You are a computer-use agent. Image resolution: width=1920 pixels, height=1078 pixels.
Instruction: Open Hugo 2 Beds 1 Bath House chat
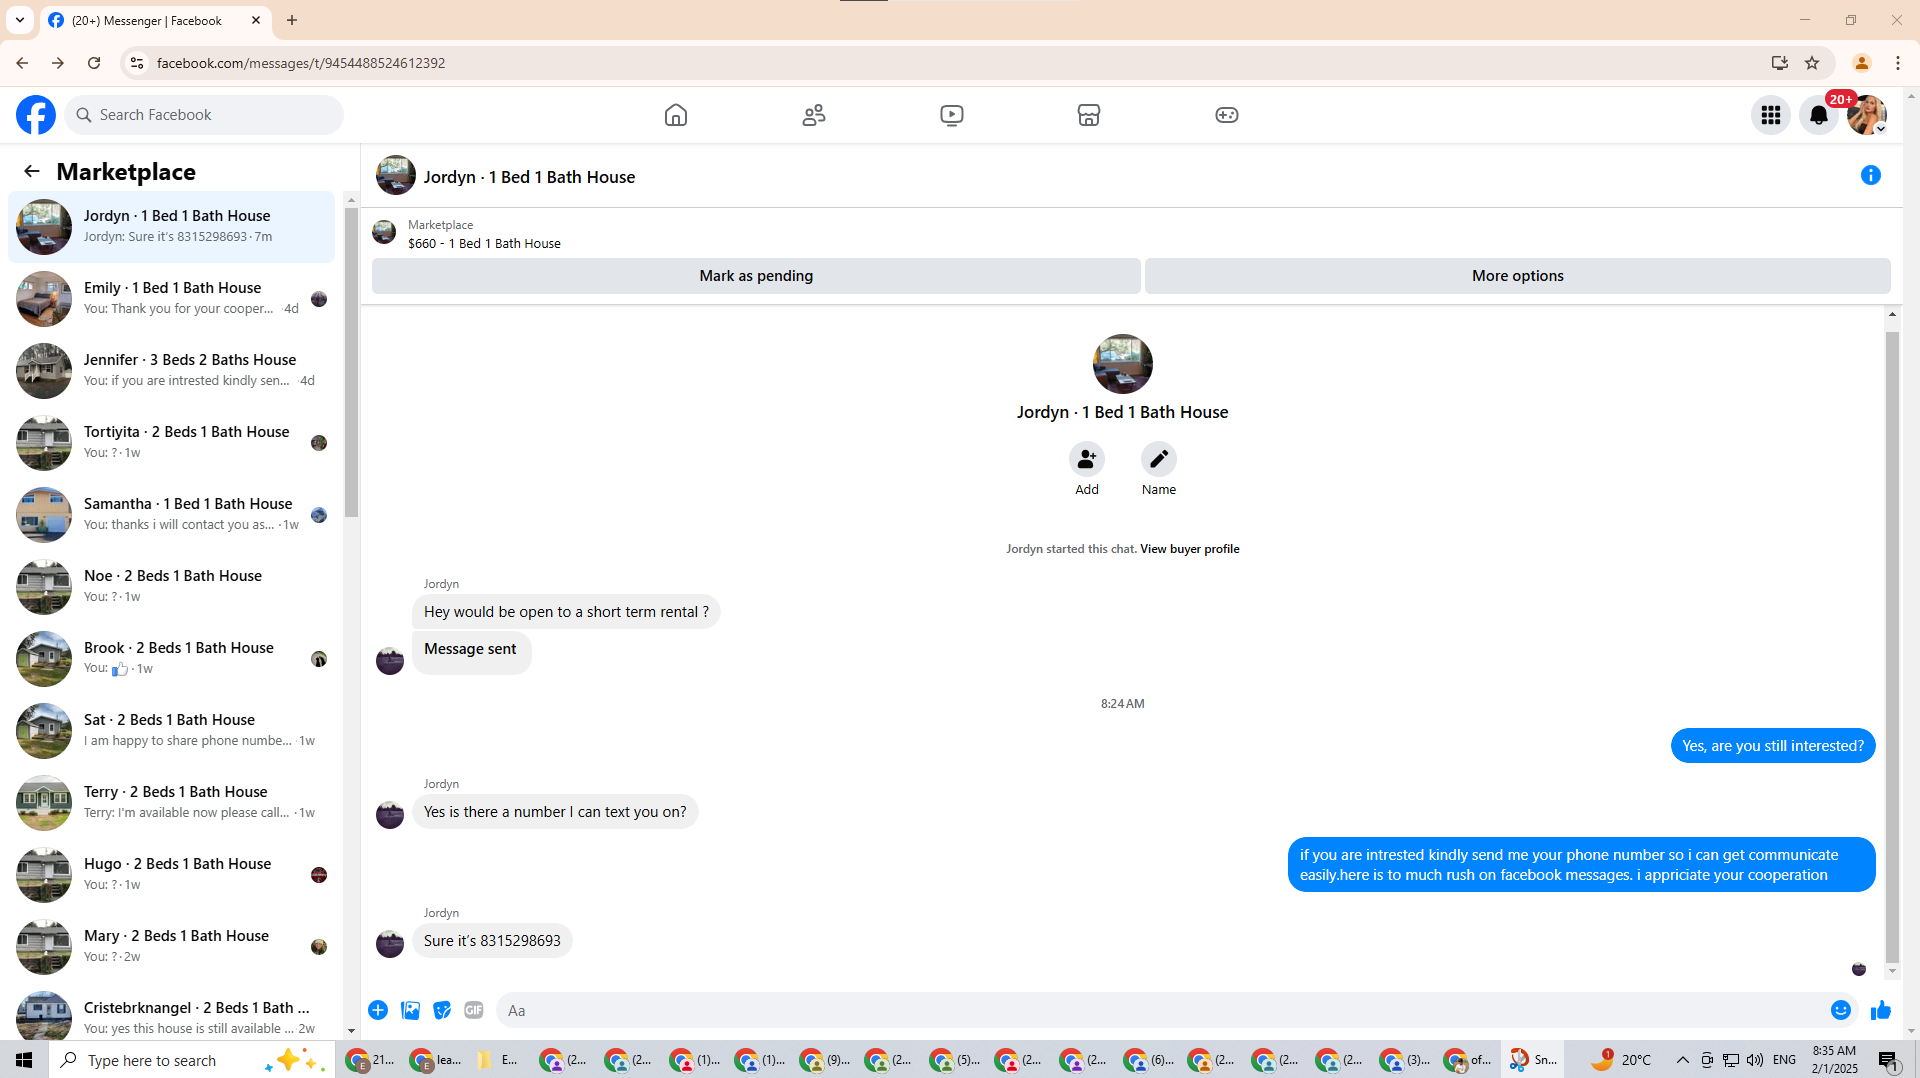[172, 875]
